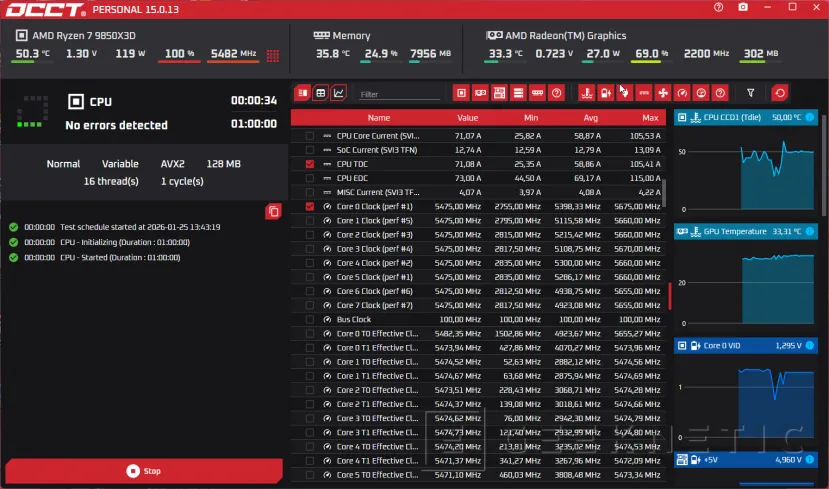The image size is (829, 489).
Task: Click the reset sensor statistics icon
Action: tap(780, 93)
